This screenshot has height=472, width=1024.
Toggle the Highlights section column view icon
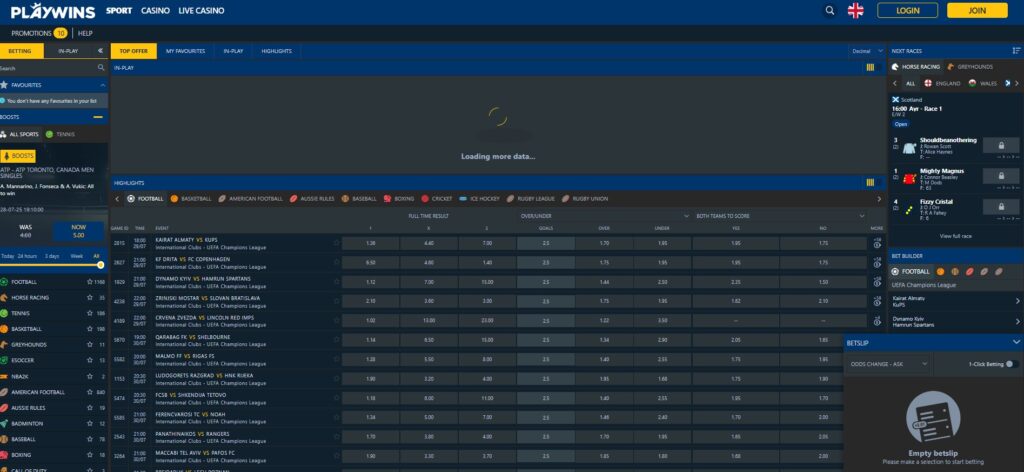click(x=870, y=183)
